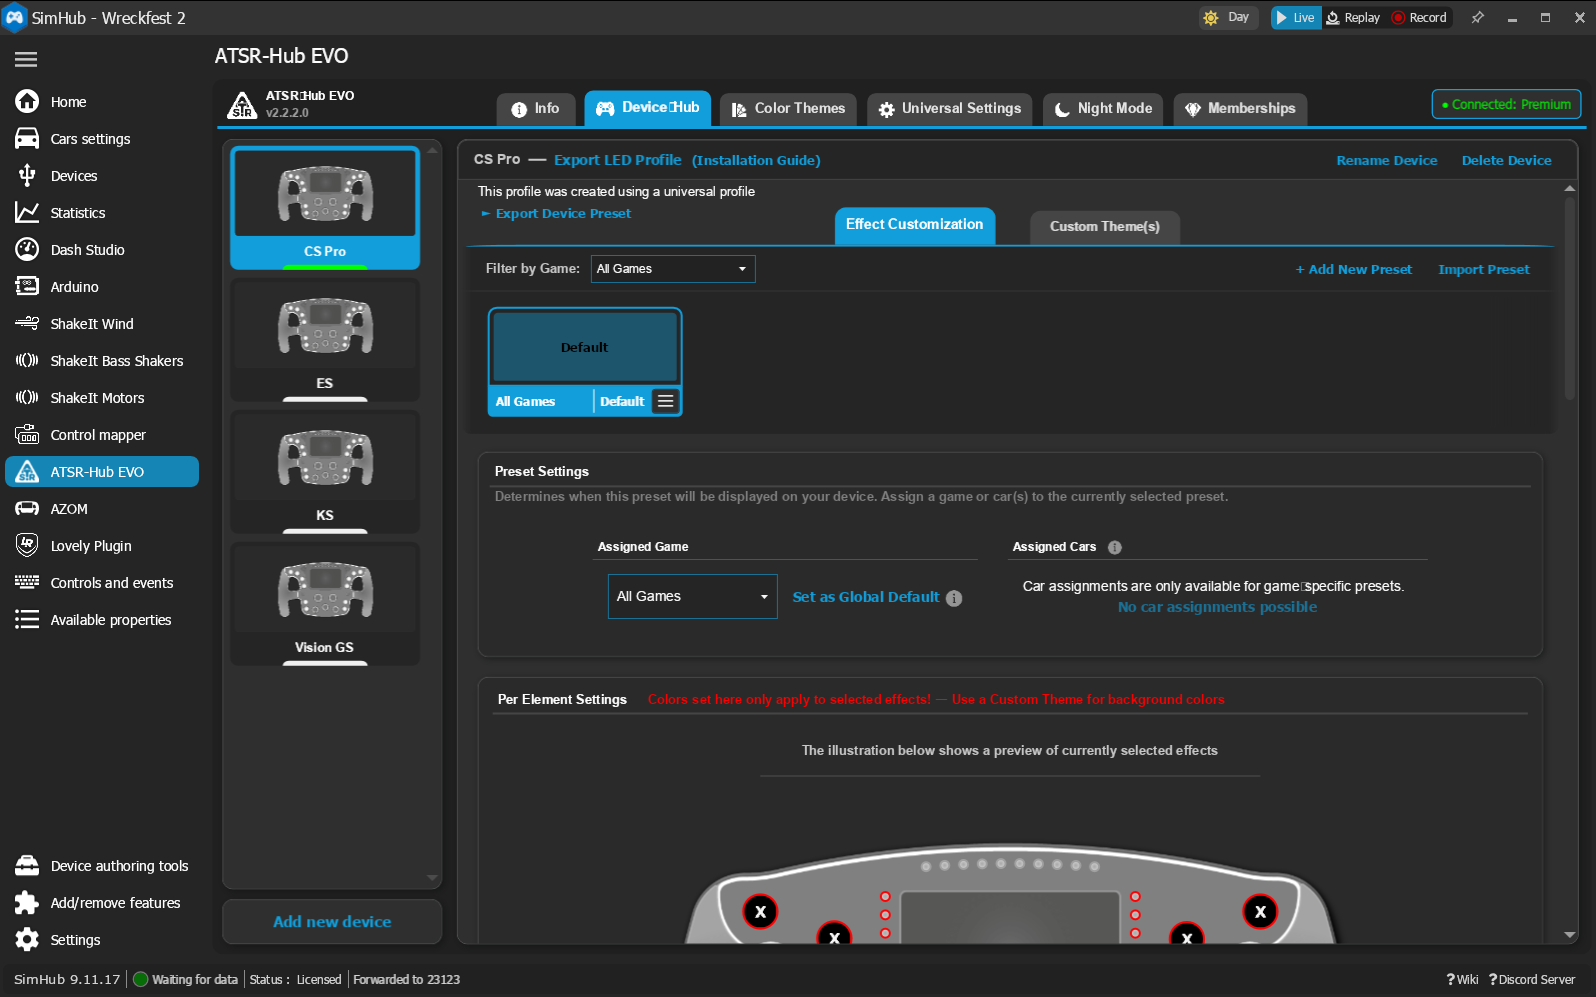Open the Memberships tab

(1240, 109)
